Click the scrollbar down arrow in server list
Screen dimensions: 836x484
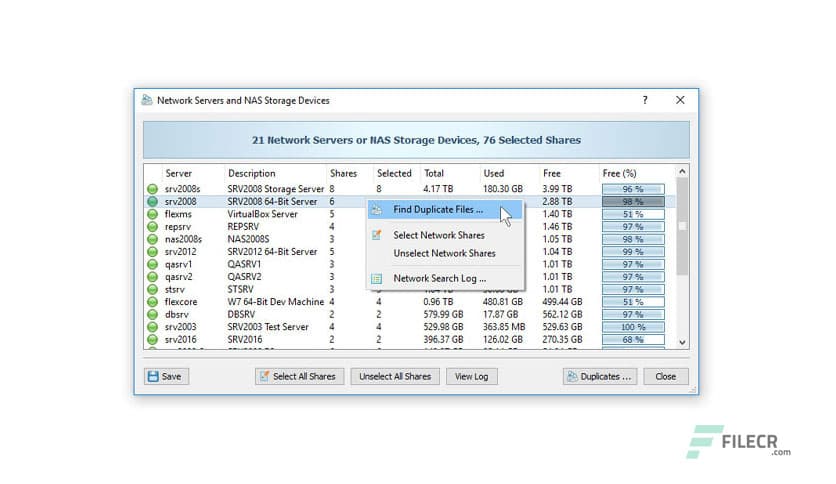point(682,342)
